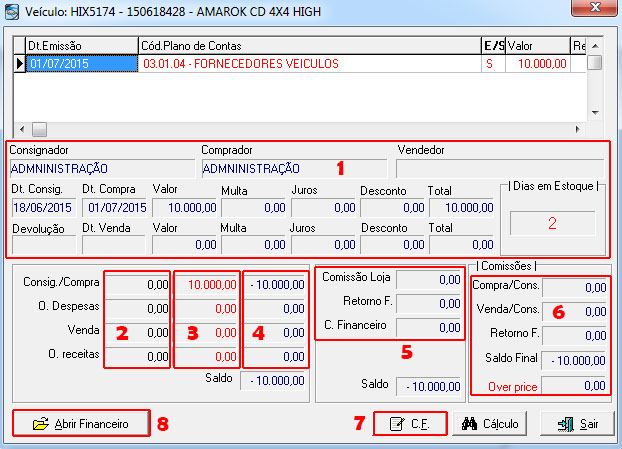Run the Cálculo button

coord(490,424)
